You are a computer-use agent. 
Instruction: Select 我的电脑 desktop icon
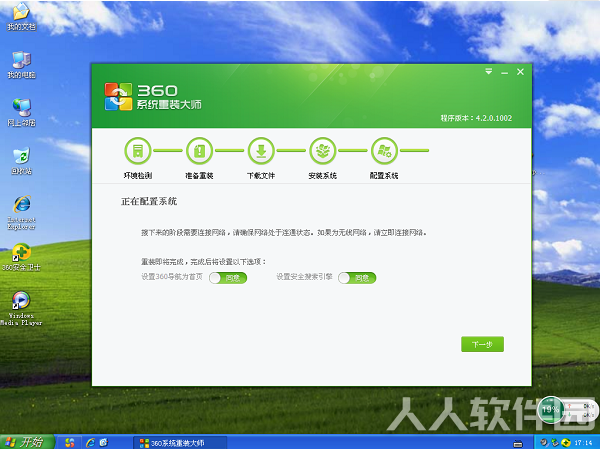21,65
